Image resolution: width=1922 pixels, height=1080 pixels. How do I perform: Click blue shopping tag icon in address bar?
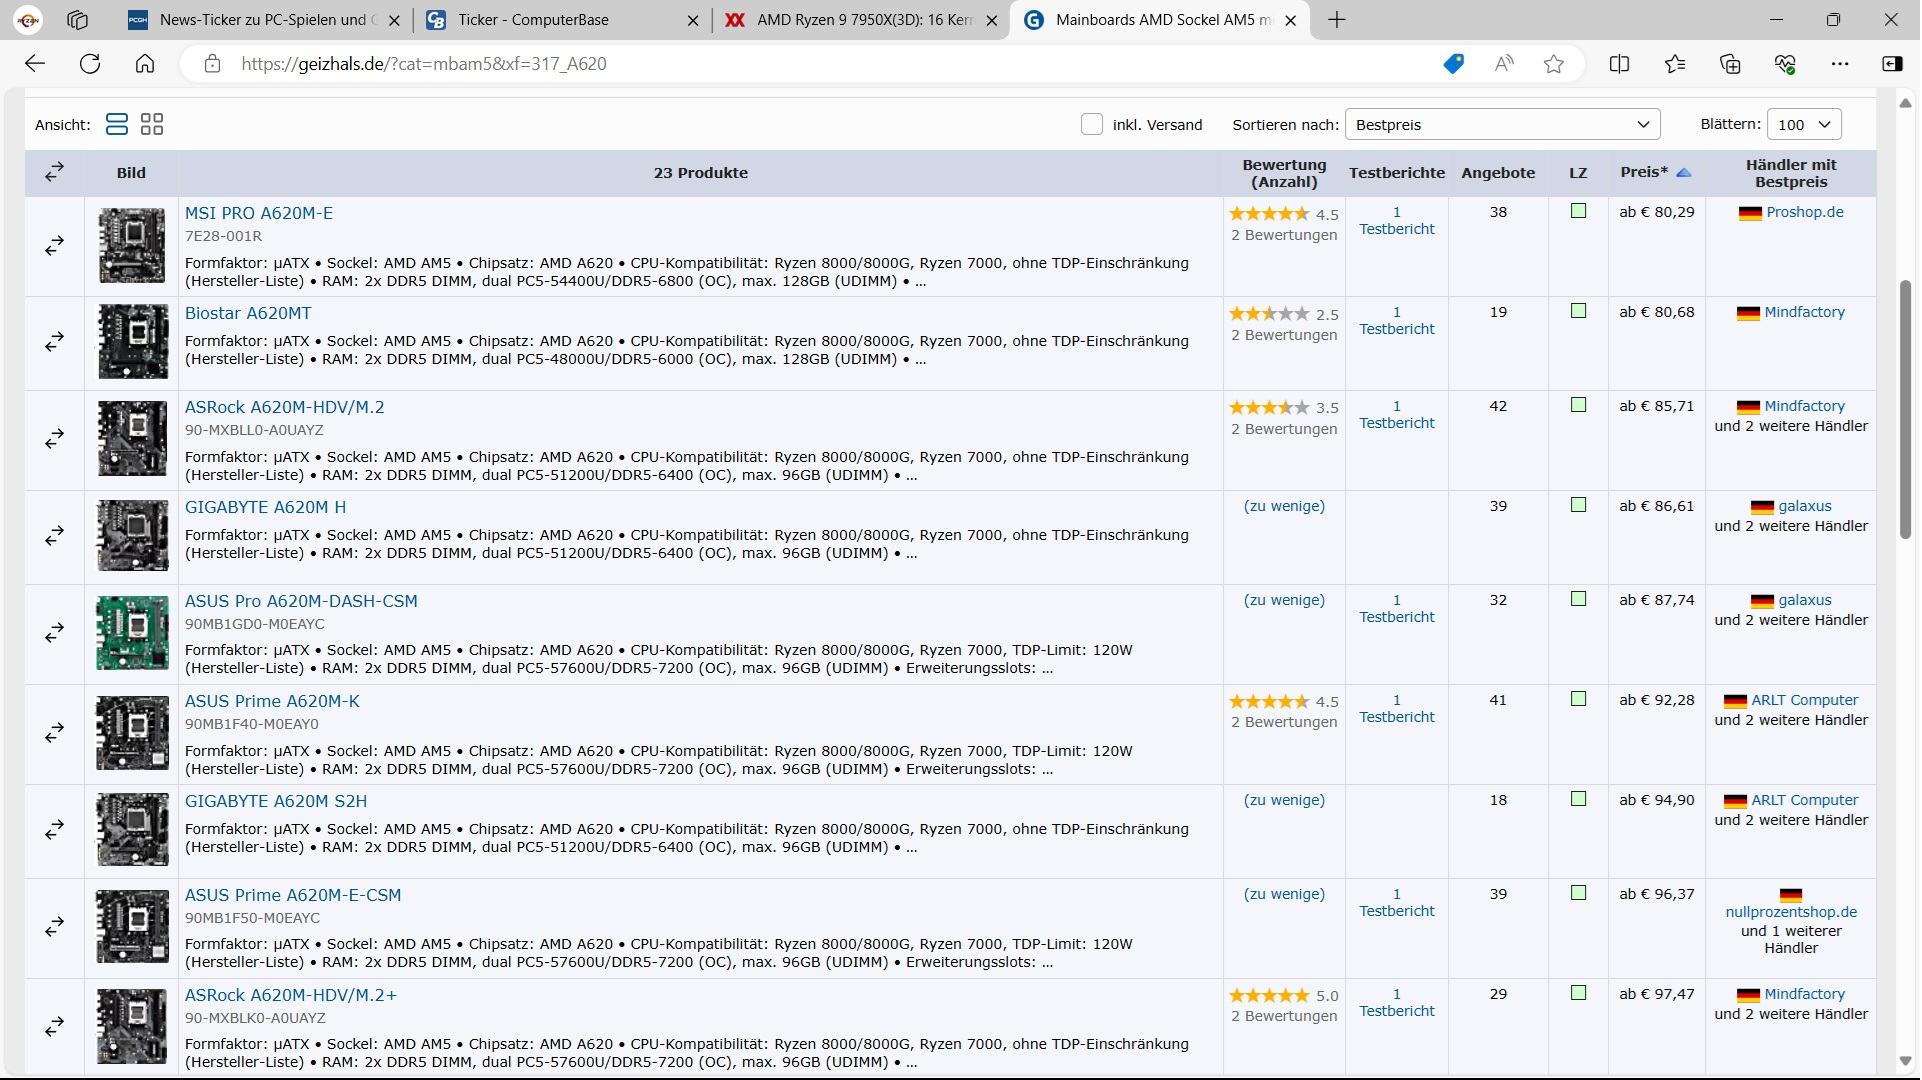[1453, 64]
